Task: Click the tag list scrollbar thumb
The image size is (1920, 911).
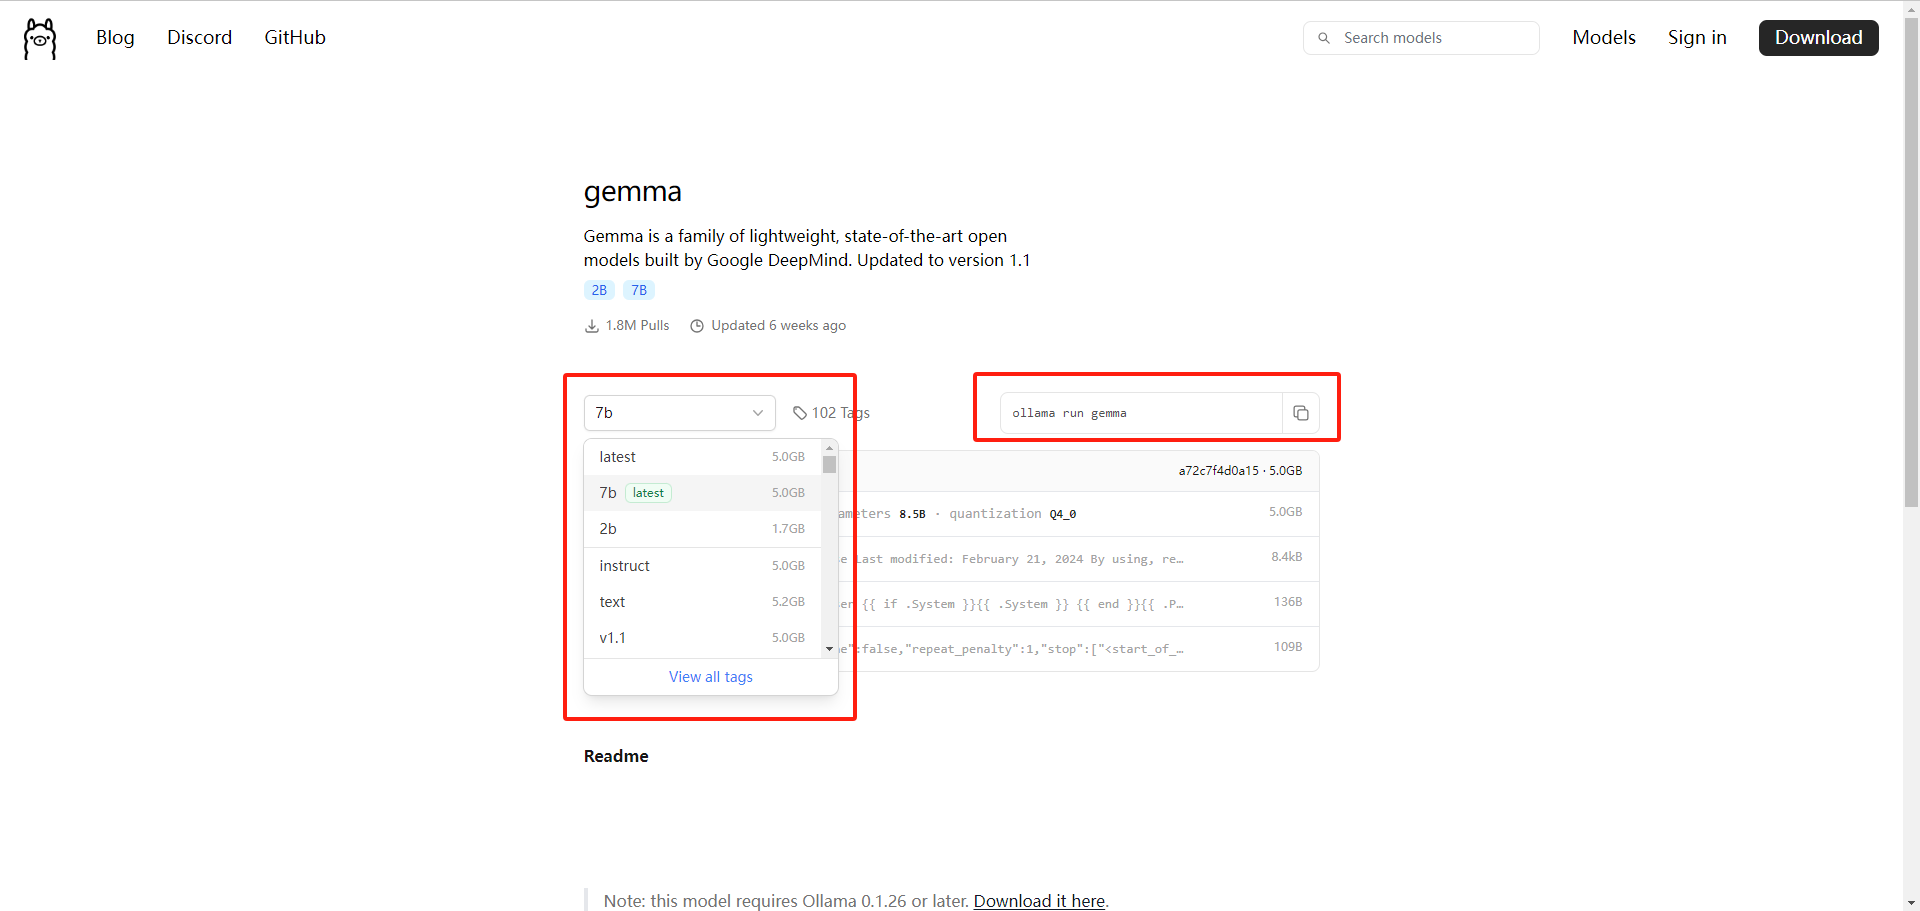Action: click(829, 465)
